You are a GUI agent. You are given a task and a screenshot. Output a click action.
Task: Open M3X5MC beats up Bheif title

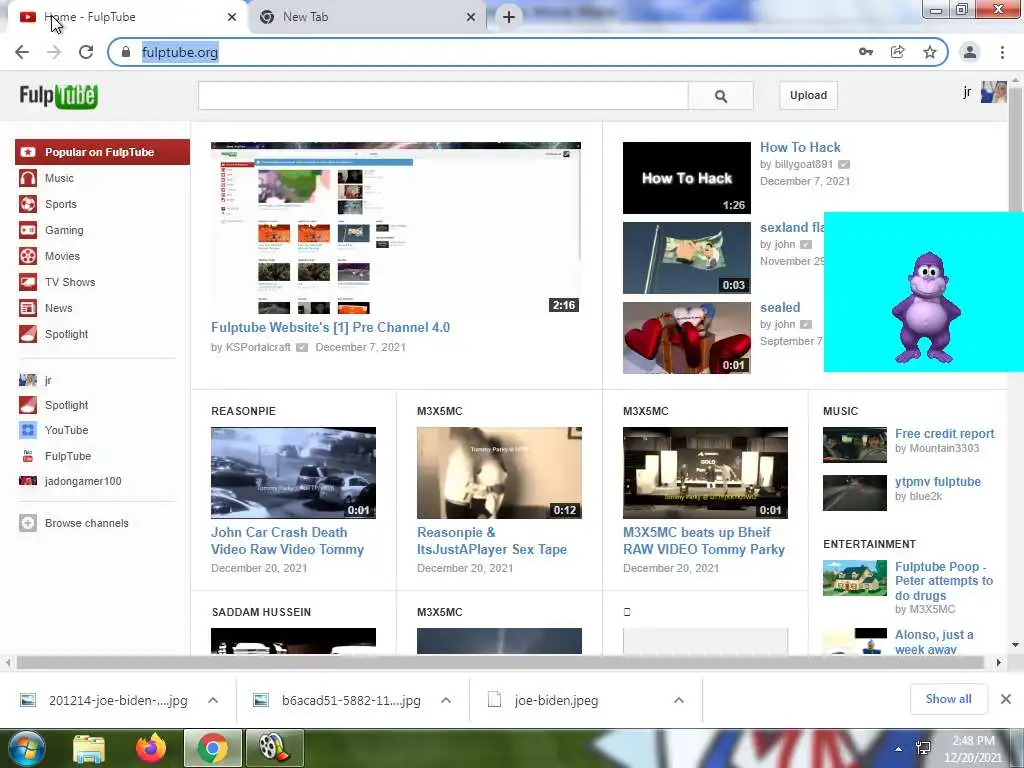(704, 541)
